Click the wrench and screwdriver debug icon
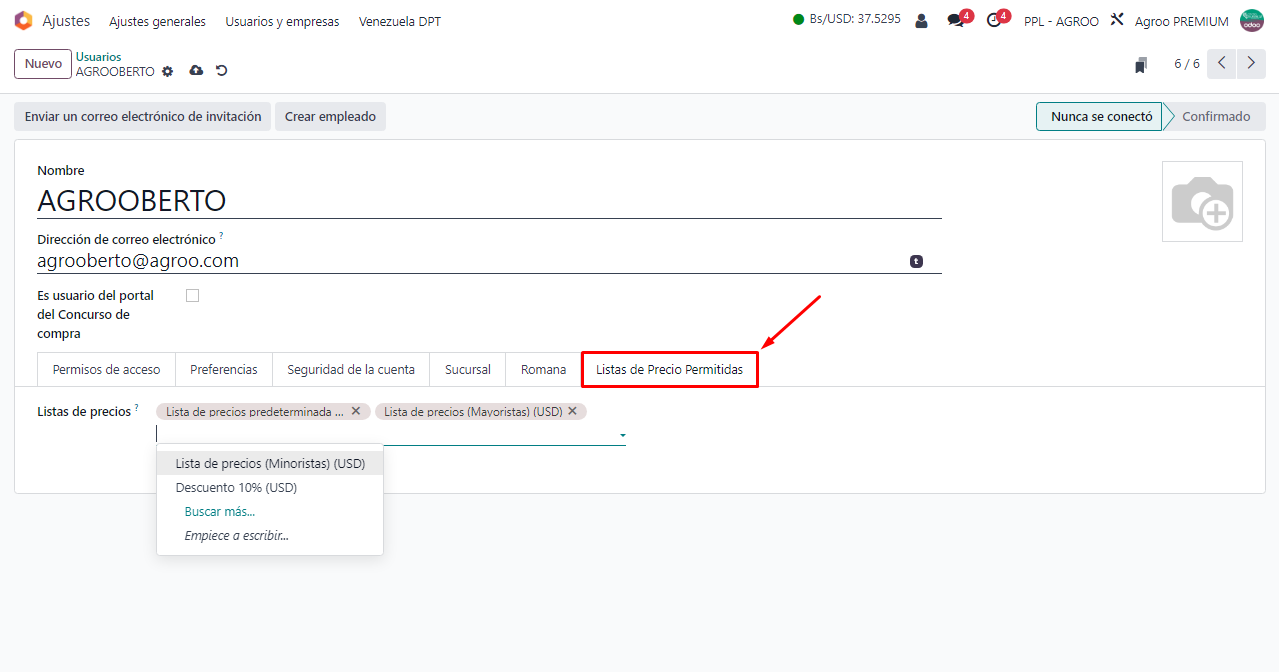This screenshot has width=1279, height=672. pos(1118,20)
